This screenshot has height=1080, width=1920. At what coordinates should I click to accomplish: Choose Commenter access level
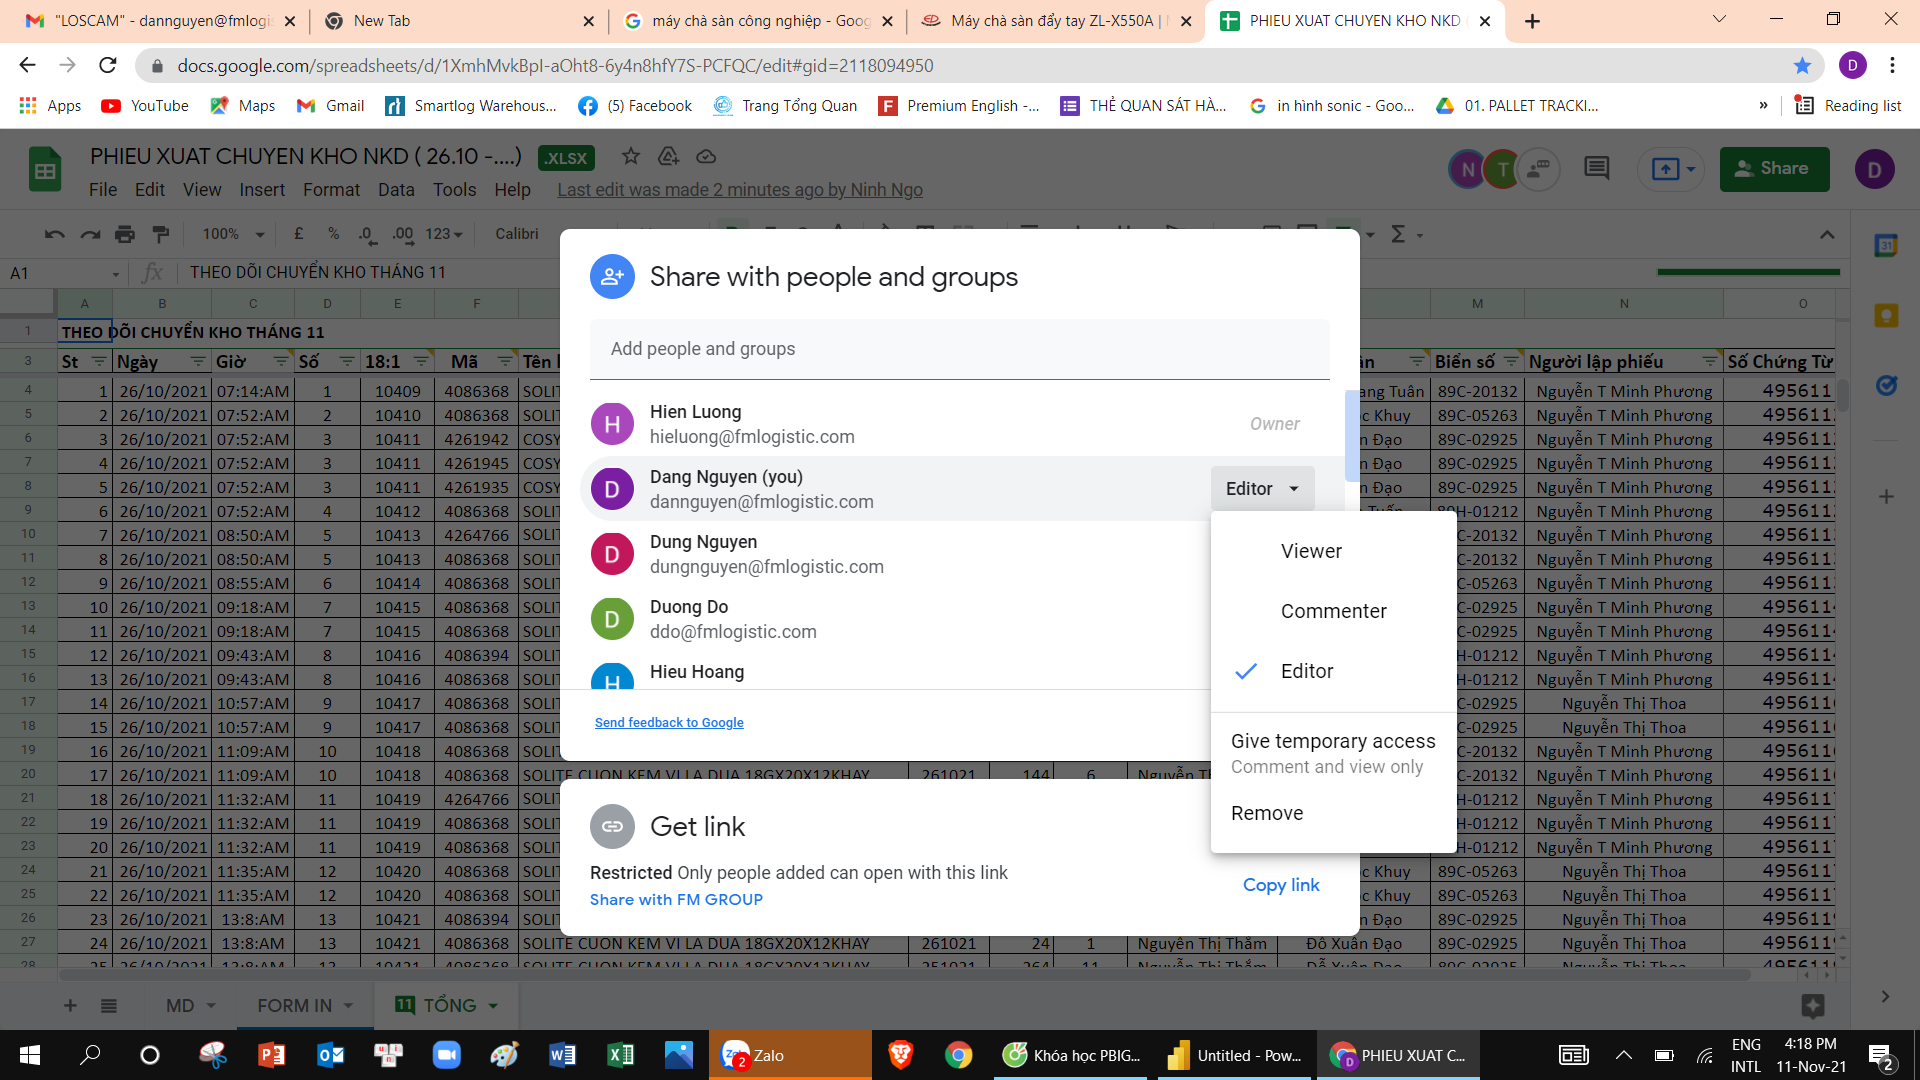1333,611
